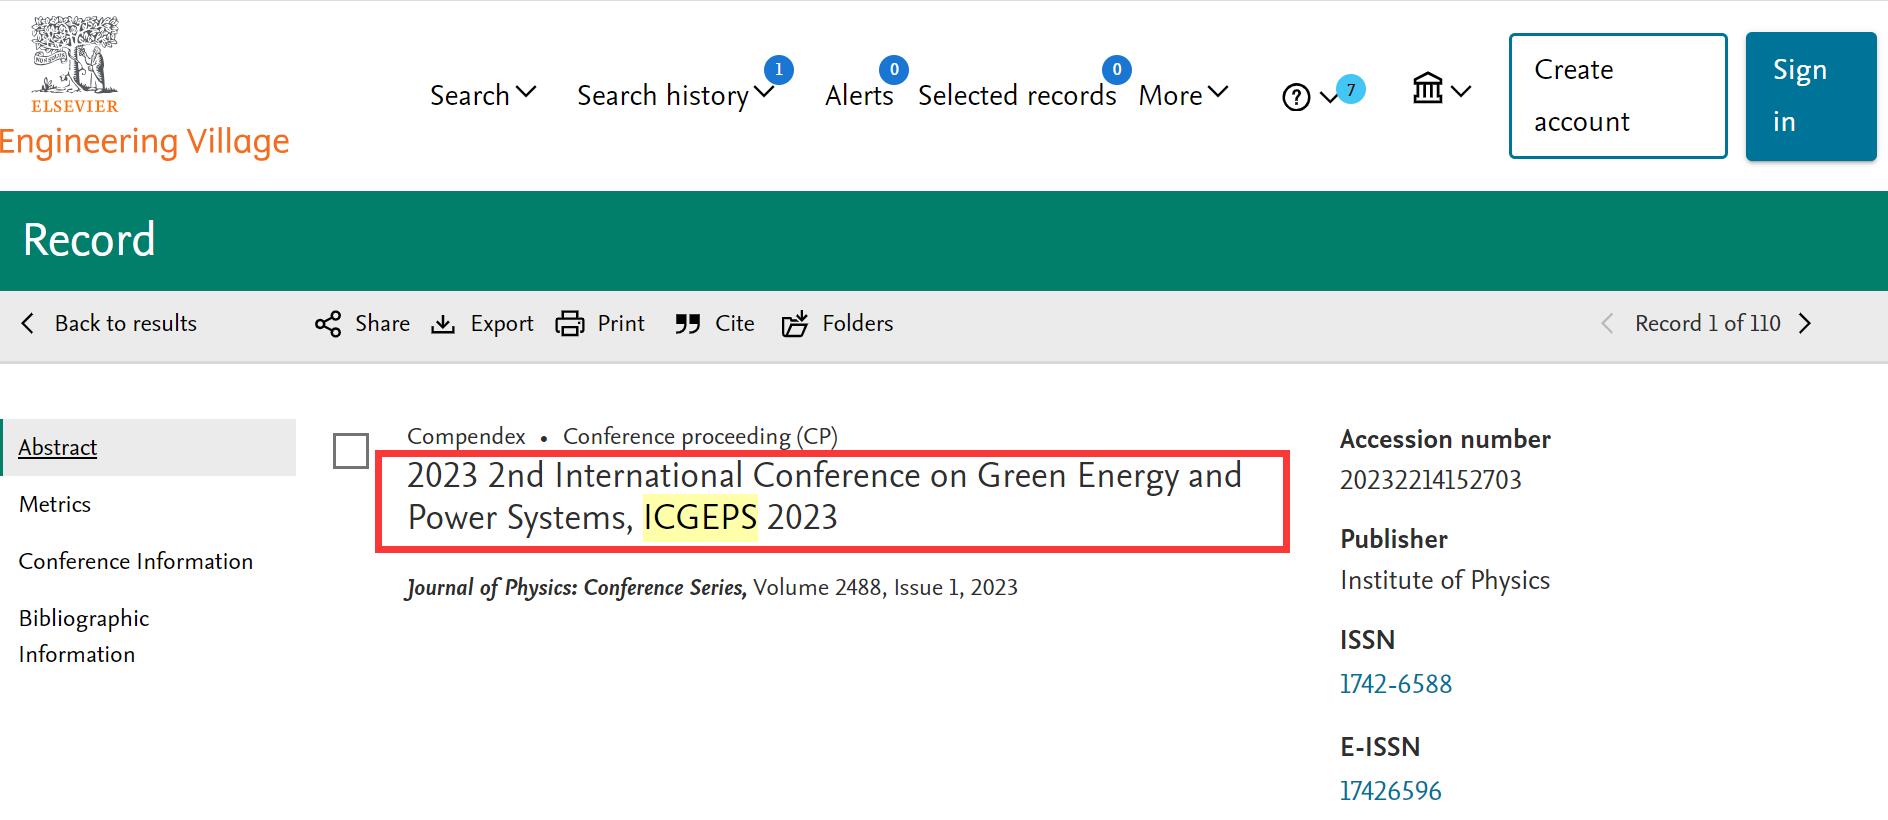
Task: Open the Search history dropdown
Action: click(x=675, y=95)
